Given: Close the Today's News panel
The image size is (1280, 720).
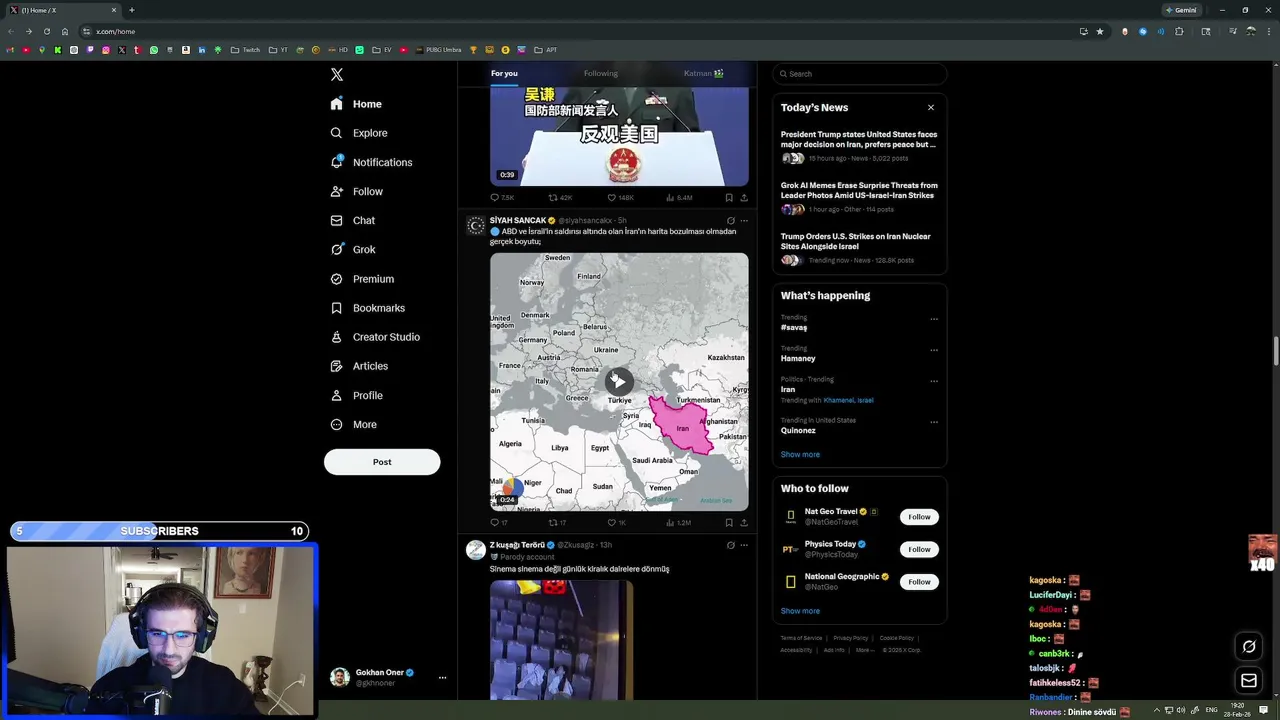Looking at the screenshot, I should pyautogui.click(x=931, y=107).
